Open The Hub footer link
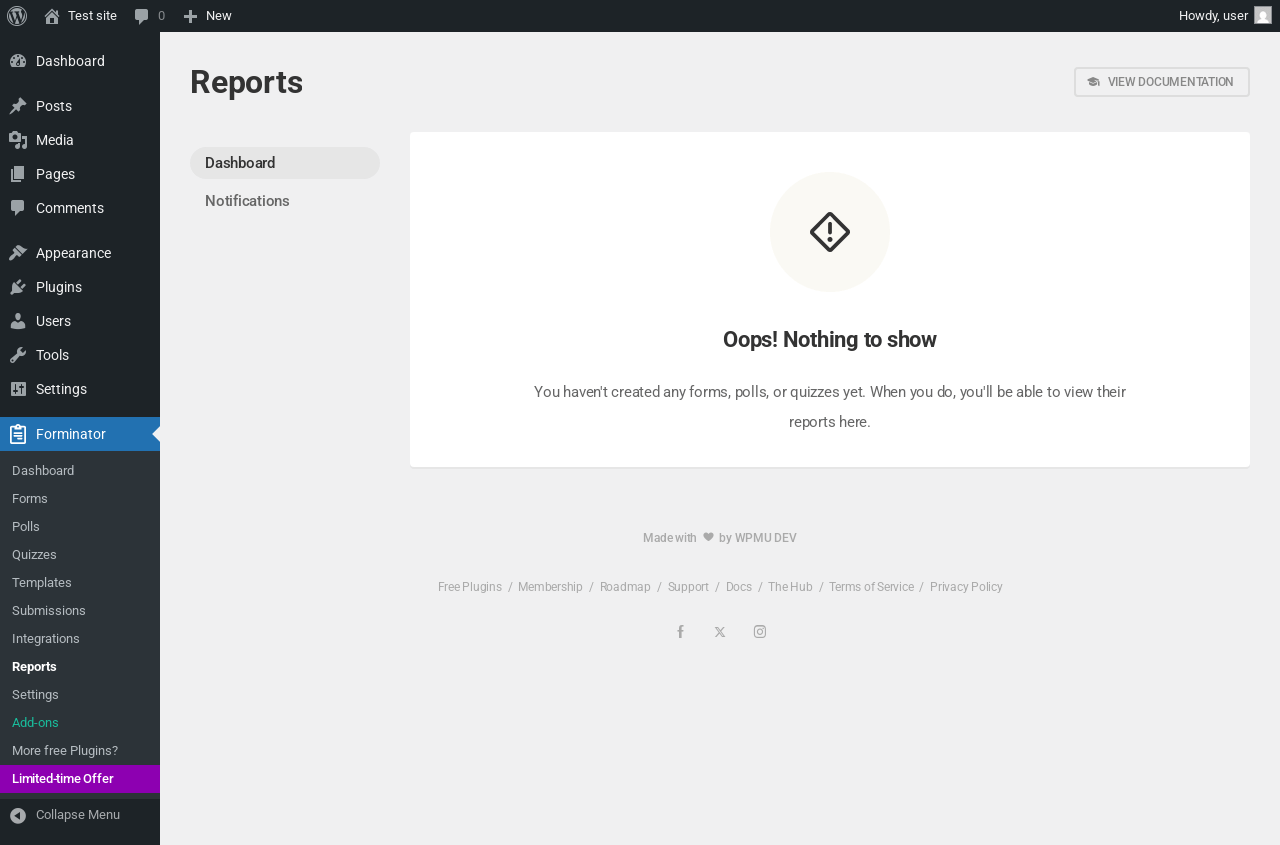Viewport: 1280px width, 845px height. [790, 587]
